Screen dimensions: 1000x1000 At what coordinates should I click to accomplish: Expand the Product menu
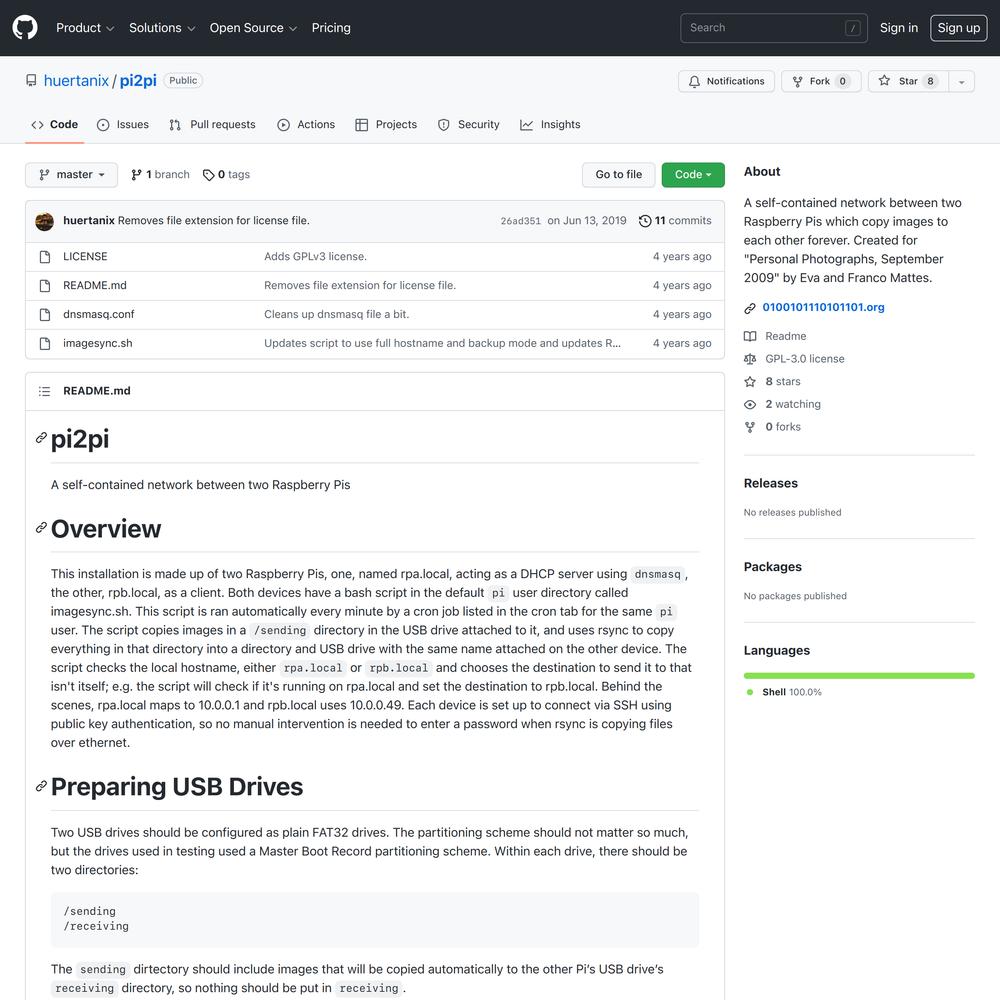pyautogui.click(x=85, y=28)
